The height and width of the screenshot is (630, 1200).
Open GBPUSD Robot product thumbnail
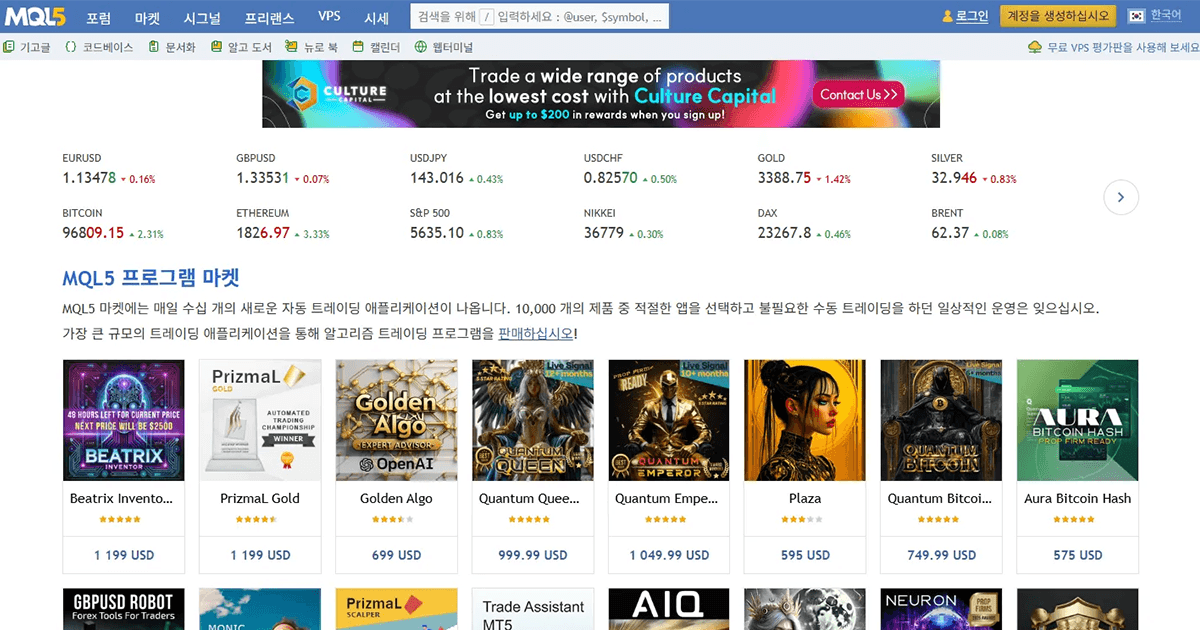[x=123, y=609]
